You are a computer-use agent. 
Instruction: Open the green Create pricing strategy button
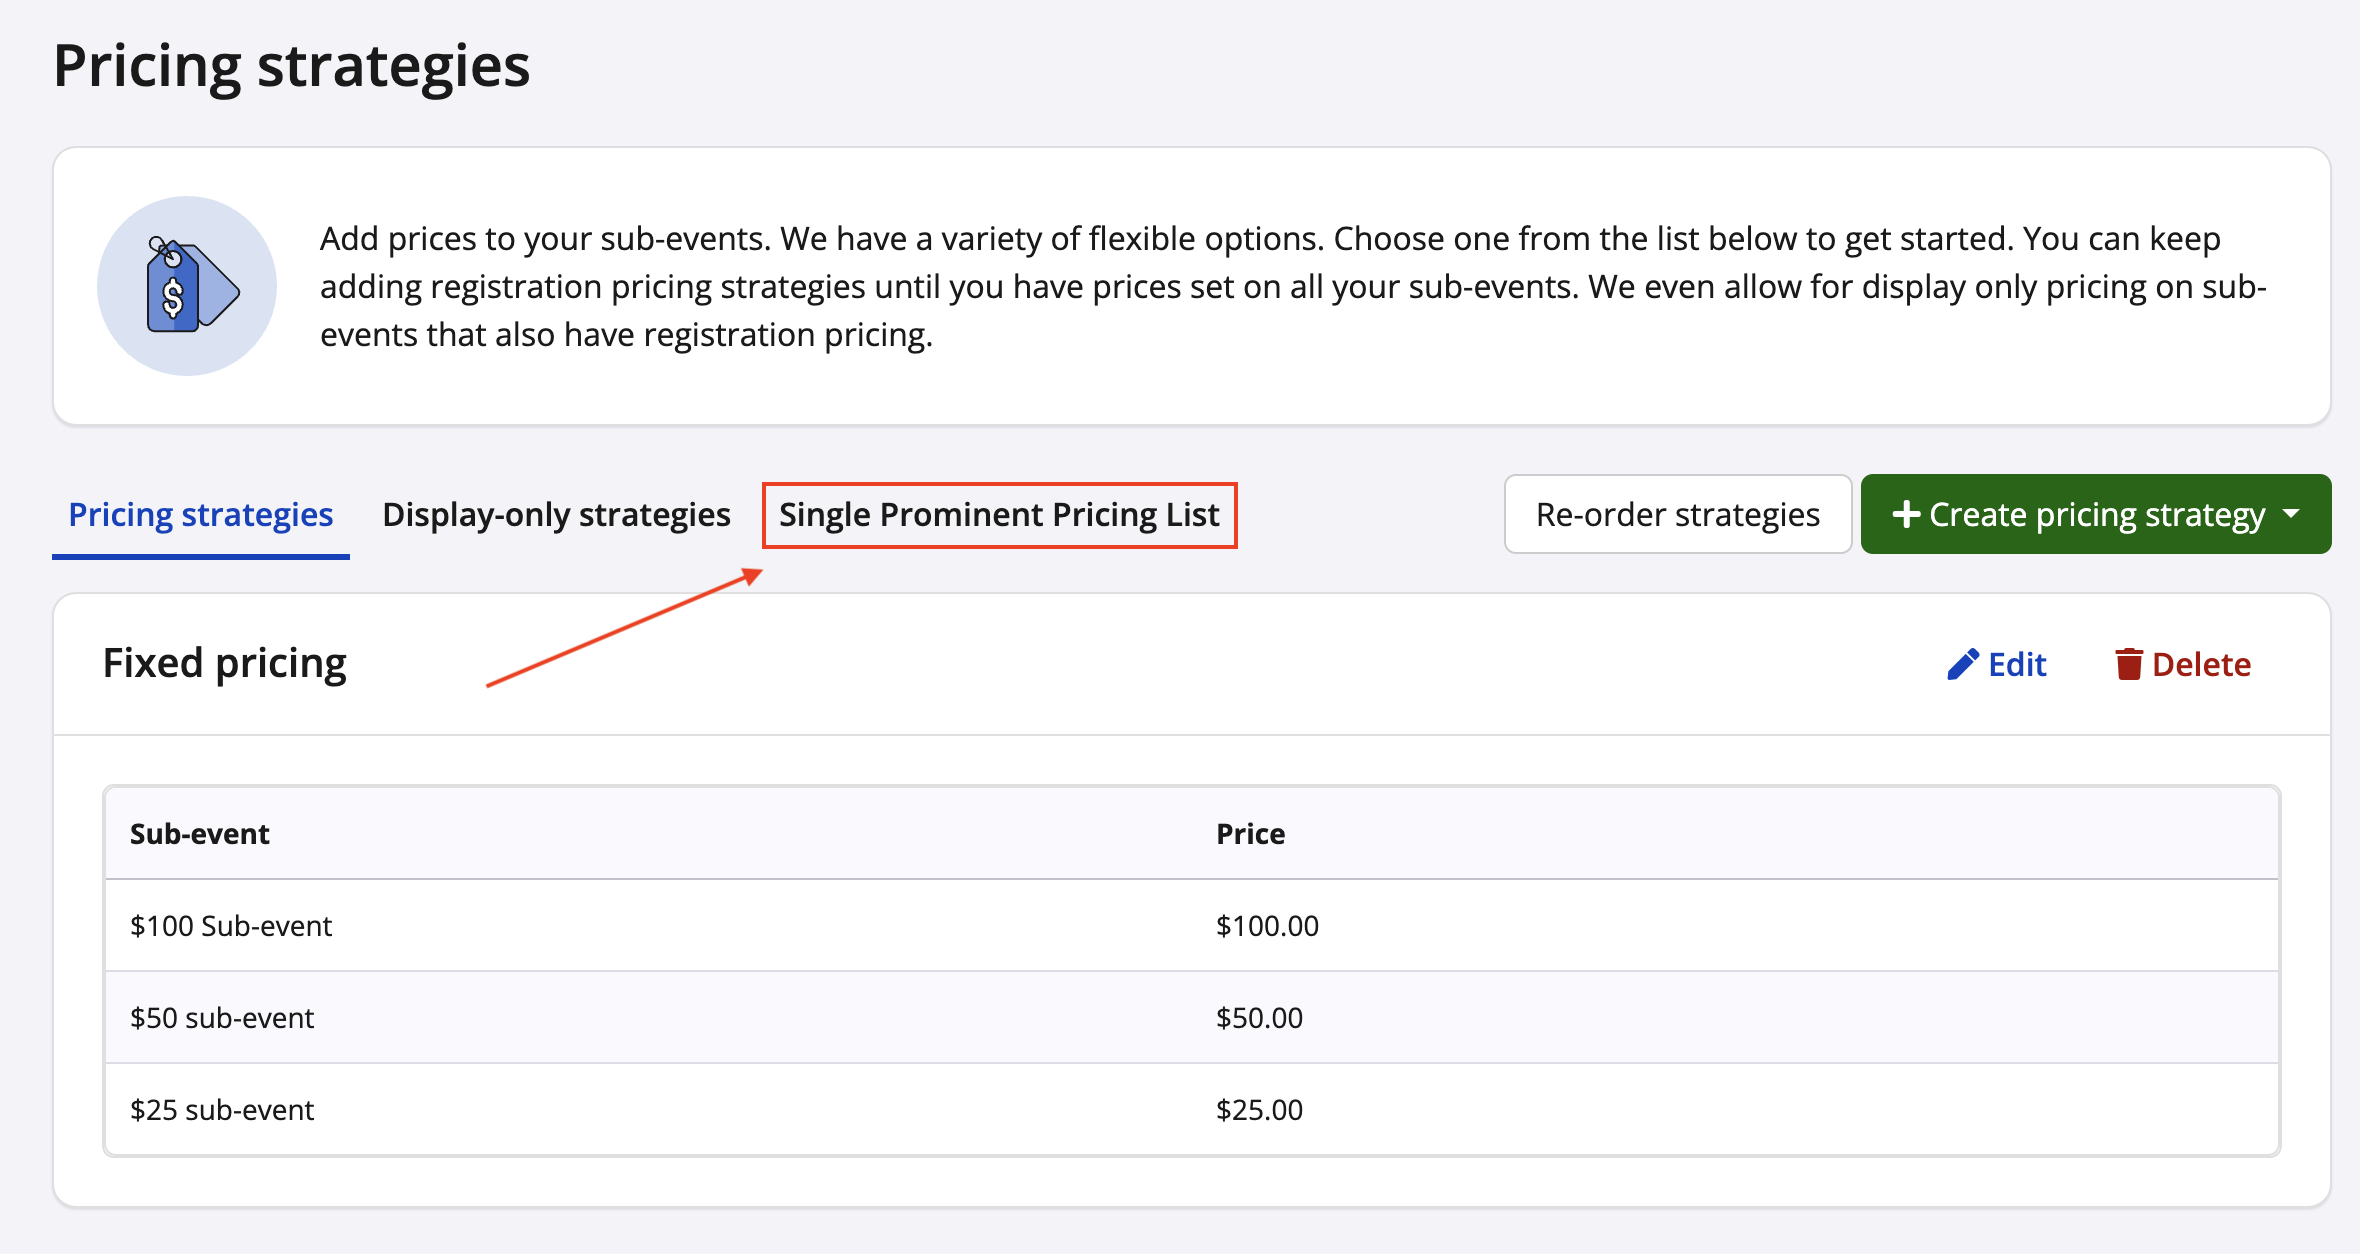2096,514
